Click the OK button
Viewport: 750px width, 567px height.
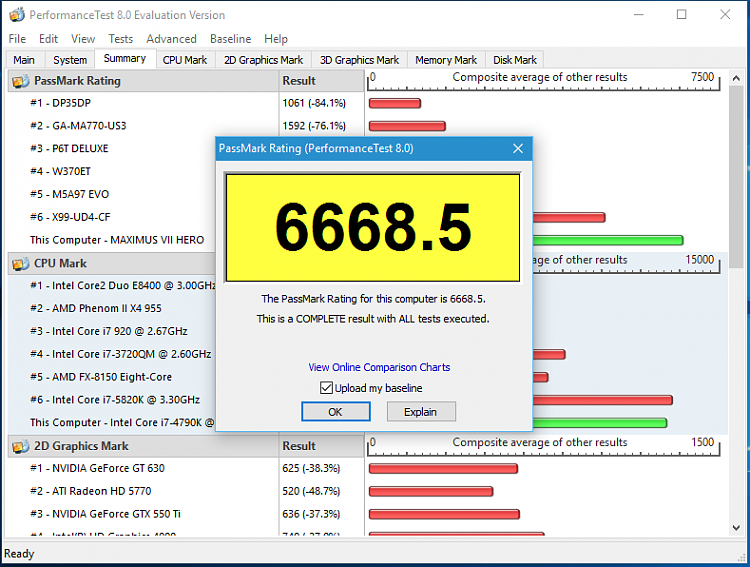pyautogui.click(x=336, y=411)
